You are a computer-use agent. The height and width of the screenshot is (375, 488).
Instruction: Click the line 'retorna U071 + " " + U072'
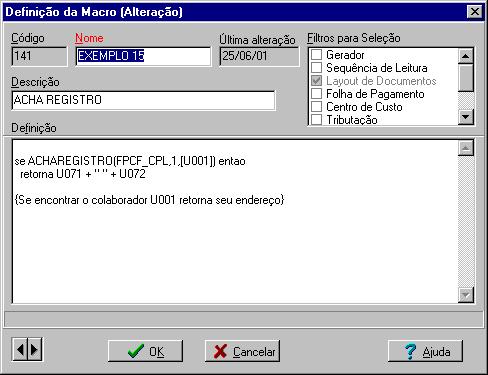[x=83, y=174]
